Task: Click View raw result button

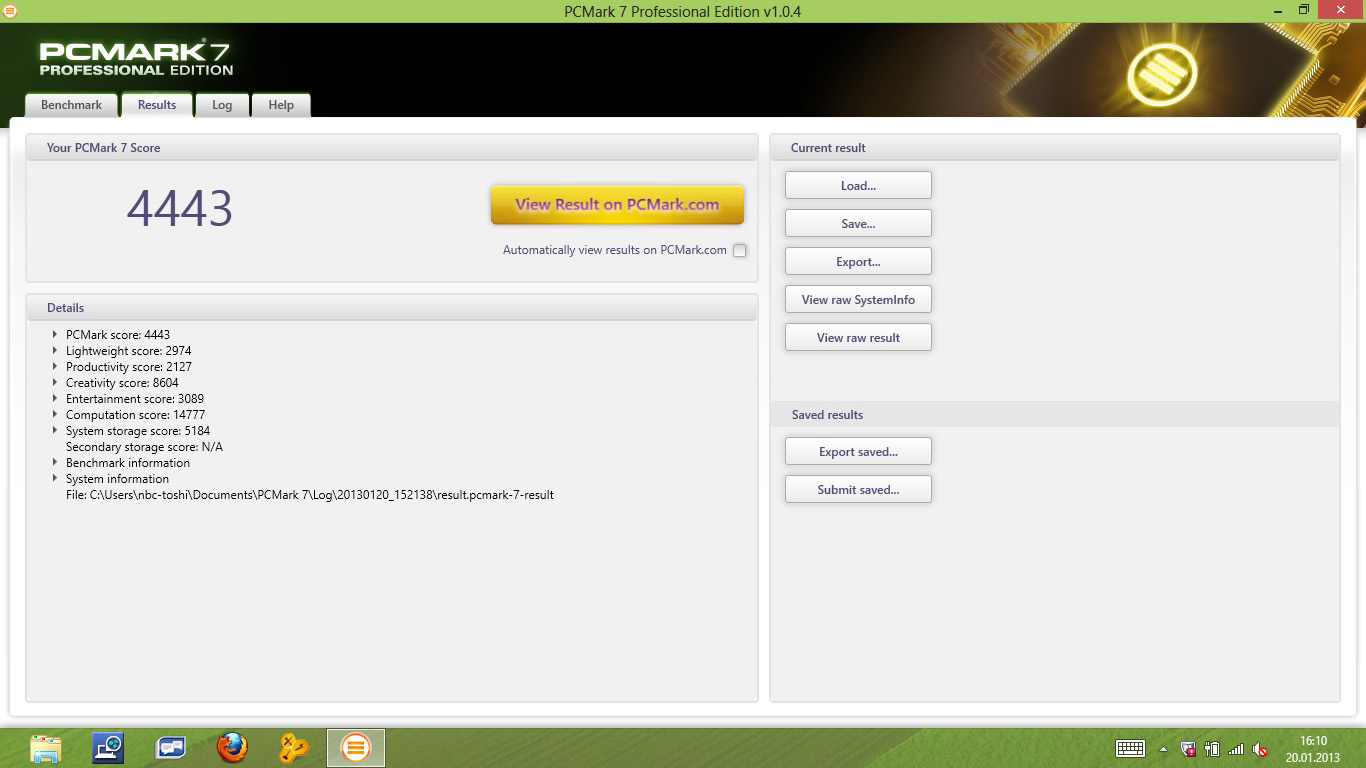Action: click(x=858, y=337)
